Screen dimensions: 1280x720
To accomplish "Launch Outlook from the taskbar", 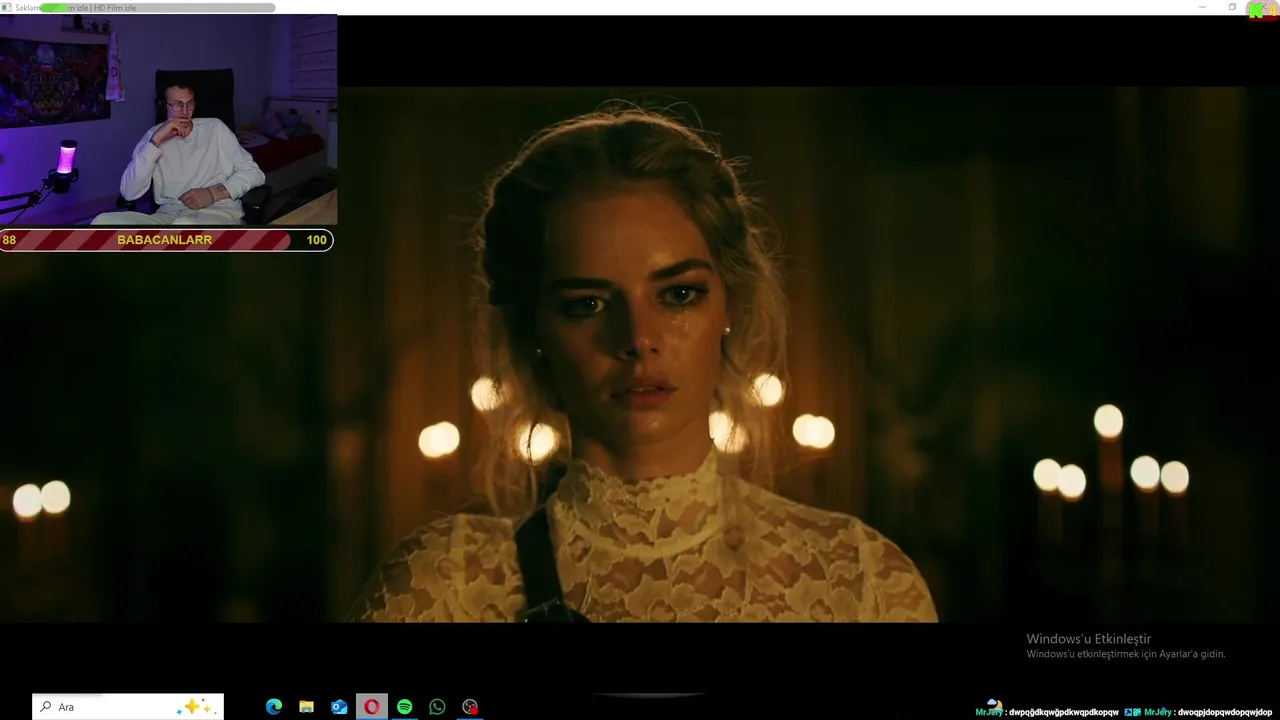I will click(339, 707).
